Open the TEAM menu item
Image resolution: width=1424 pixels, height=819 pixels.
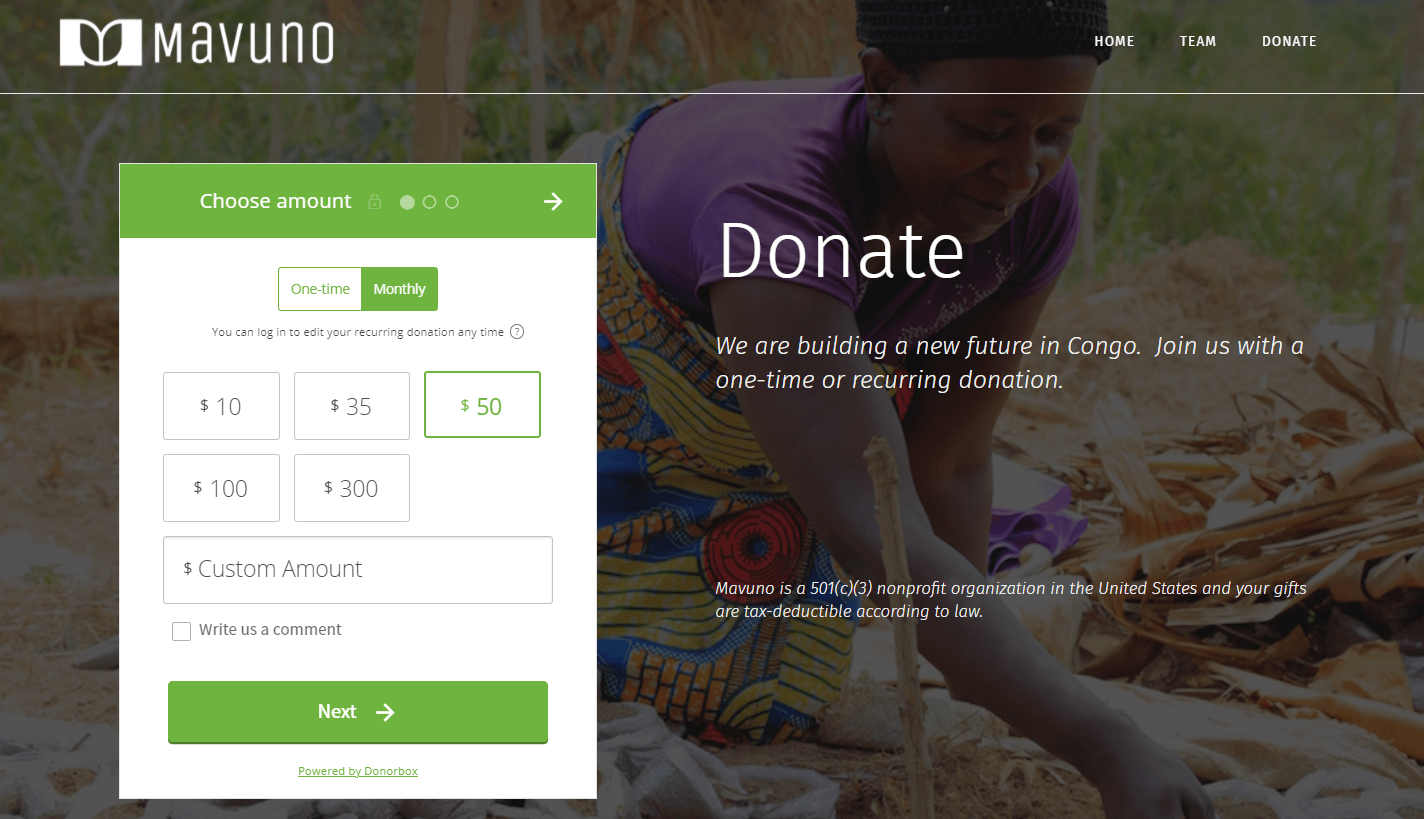pos(1198,41)
